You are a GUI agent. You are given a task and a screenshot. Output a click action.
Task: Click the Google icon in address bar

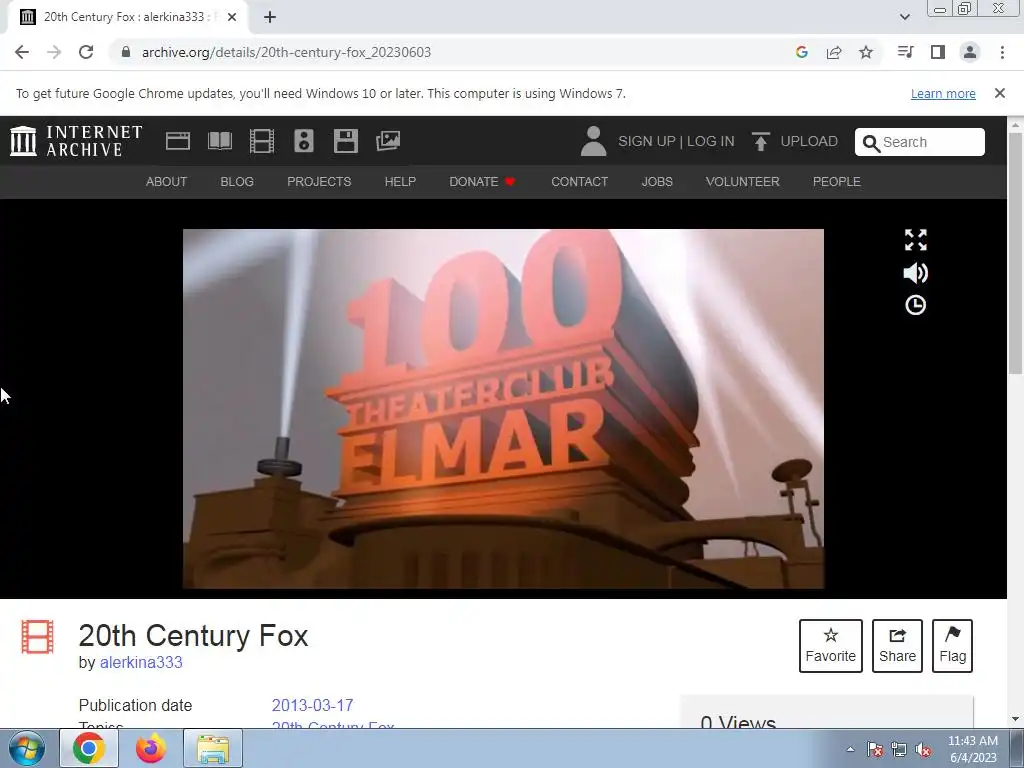(802, 52)
